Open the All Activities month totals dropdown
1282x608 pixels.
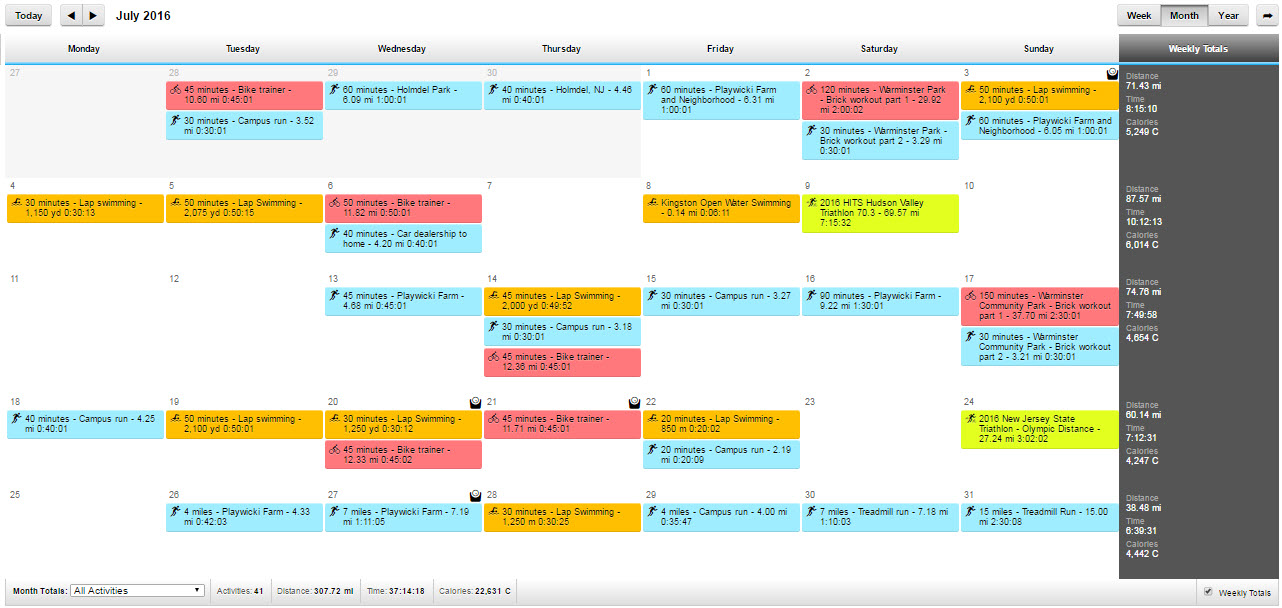[x=137, y=591]
